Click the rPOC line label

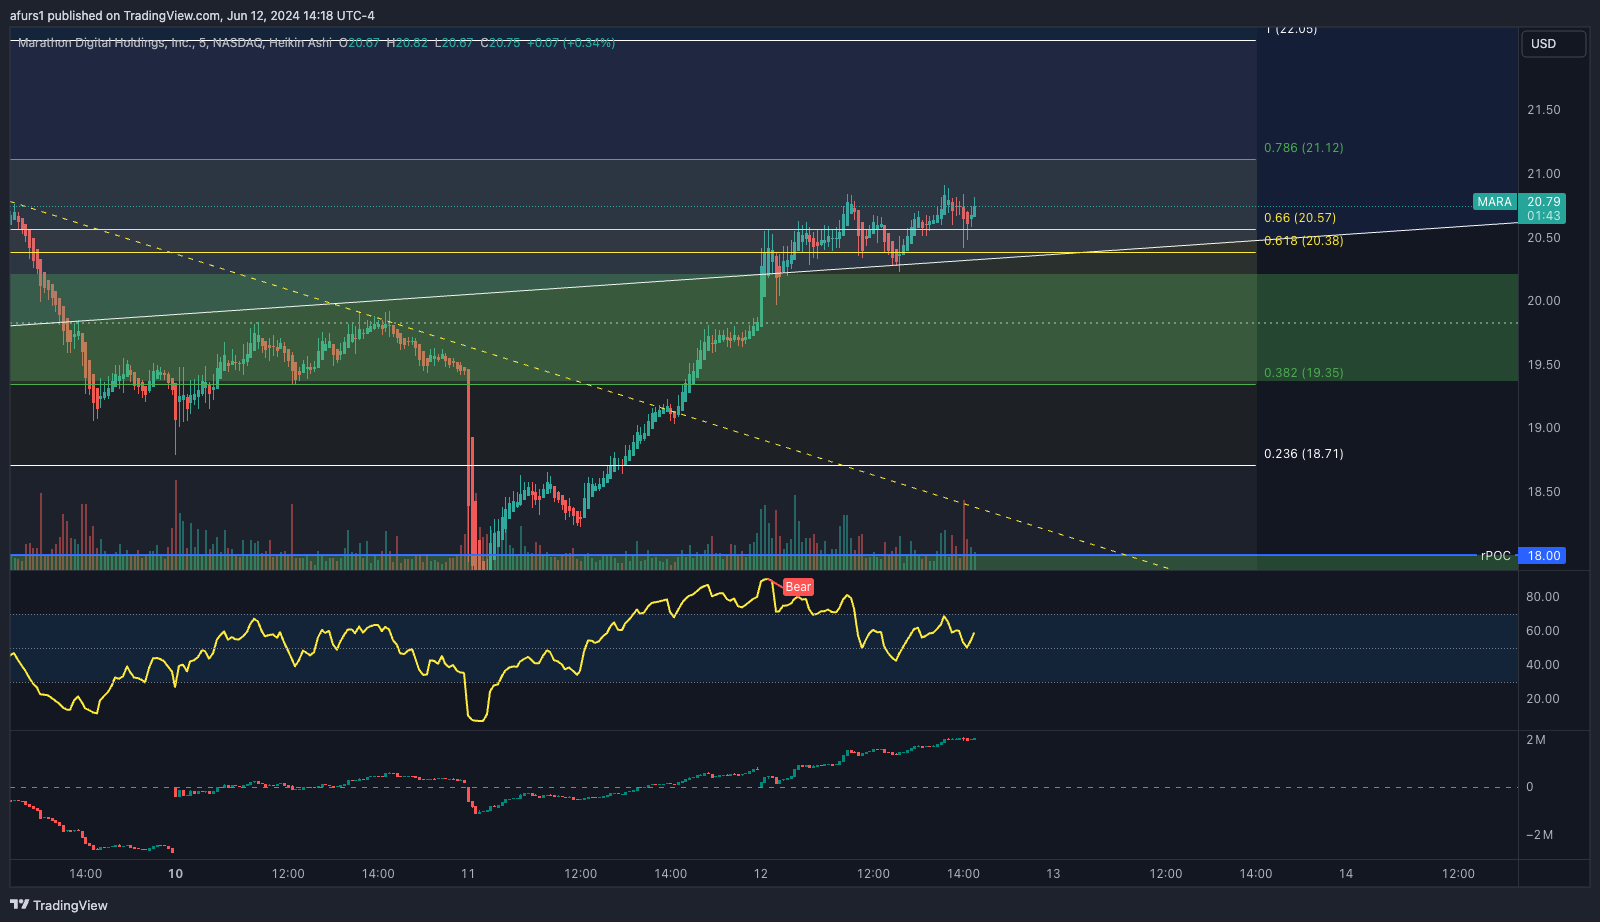pyautogui.click(x=1496, y=556)
